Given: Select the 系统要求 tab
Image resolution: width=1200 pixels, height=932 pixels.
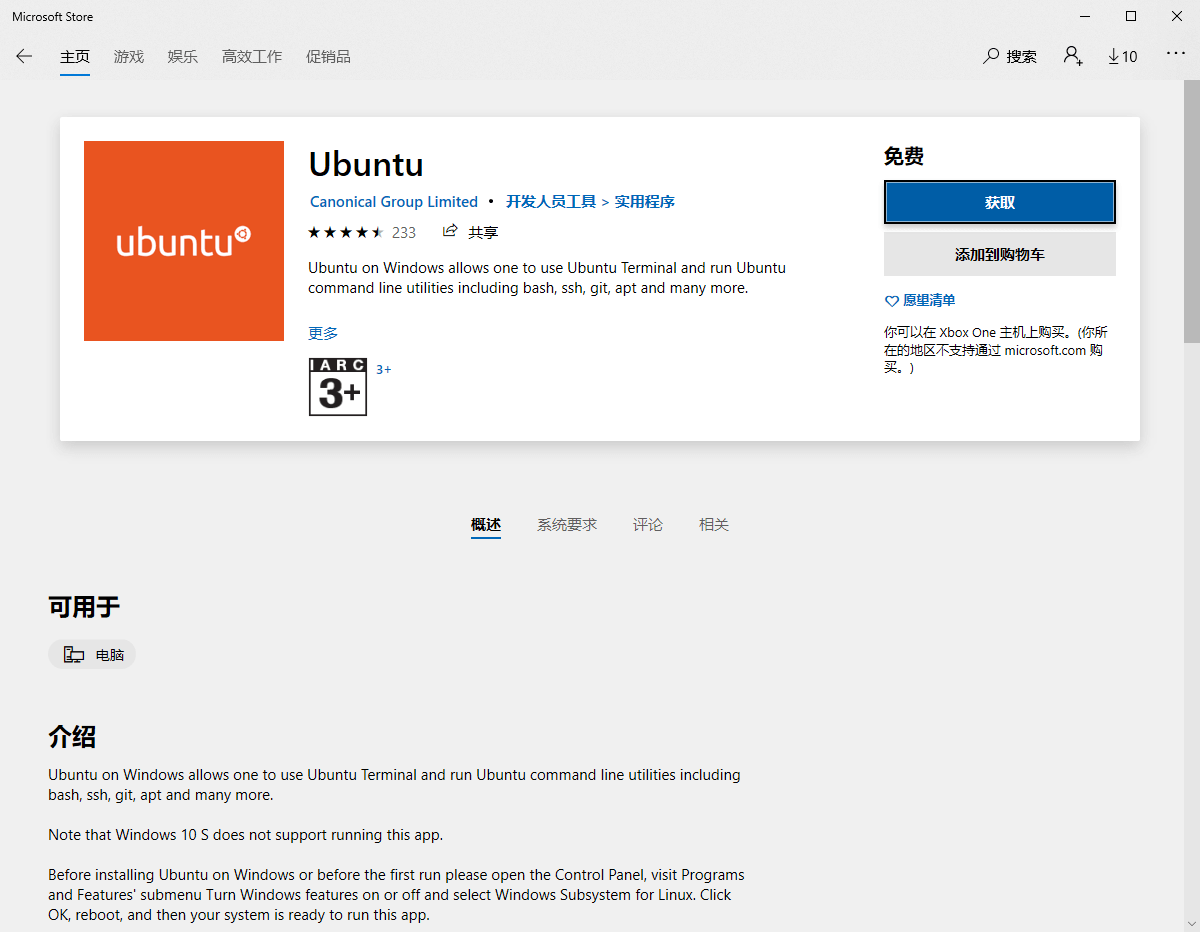Looking at the screenshot, I should (567, 525).
